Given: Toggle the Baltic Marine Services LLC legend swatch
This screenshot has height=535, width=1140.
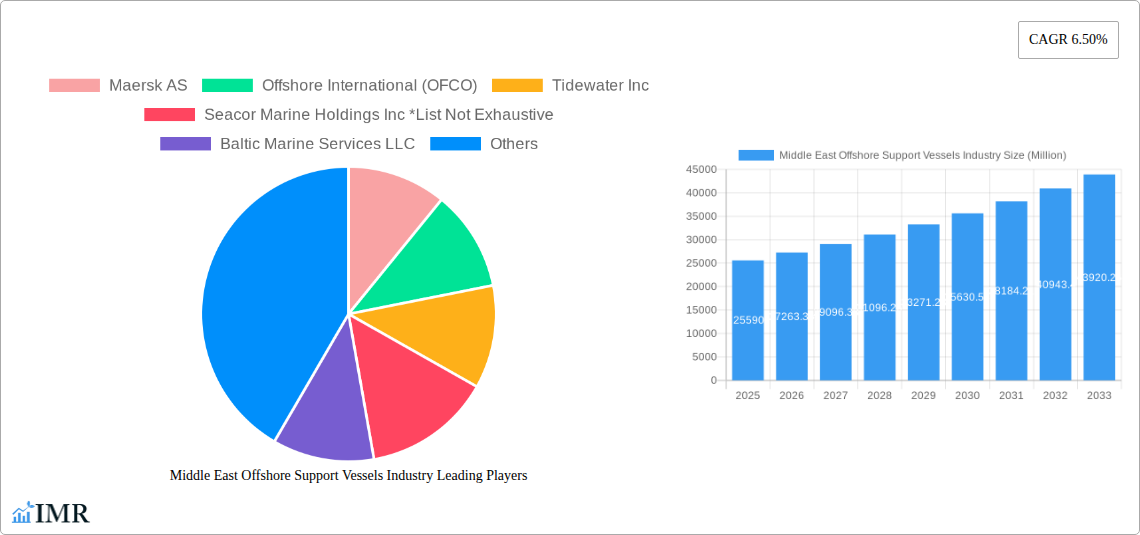Looking at the screenshot, I should 185,144.
